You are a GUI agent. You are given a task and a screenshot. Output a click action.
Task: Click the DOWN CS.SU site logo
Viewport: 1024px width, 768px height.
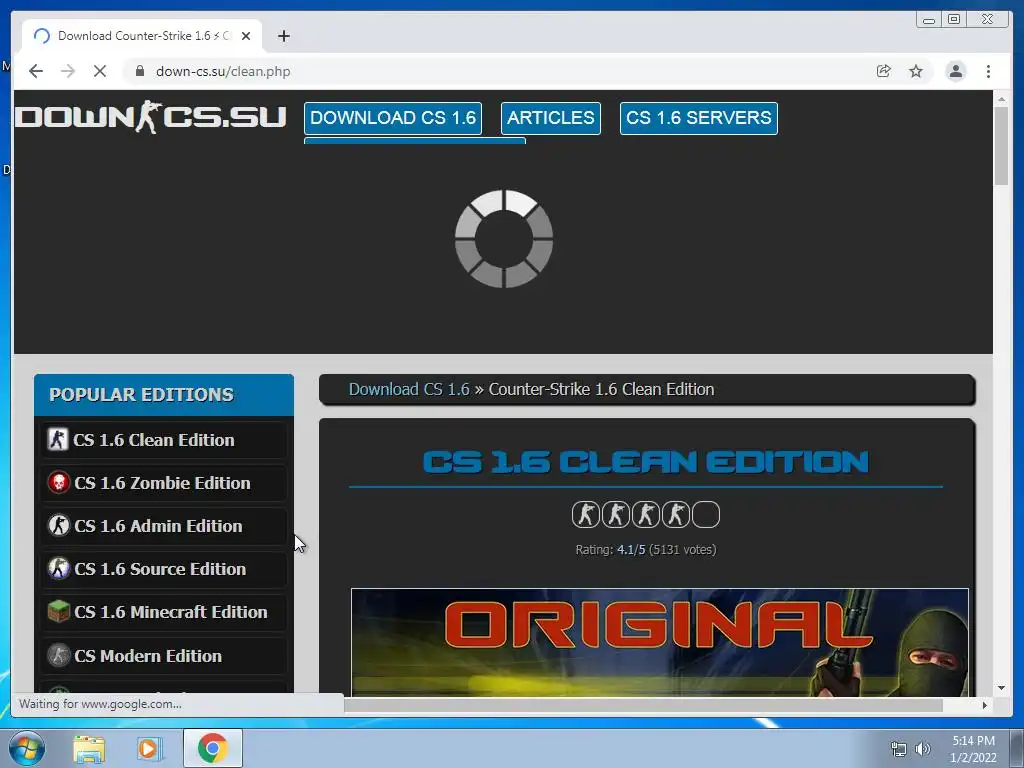tap(150, 117)
